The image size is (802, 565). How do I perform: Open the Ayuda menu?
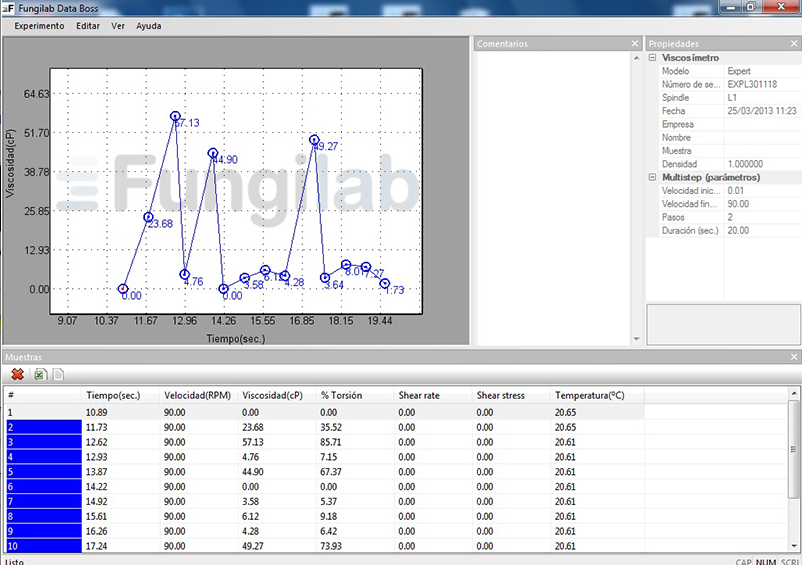(148, 26)
